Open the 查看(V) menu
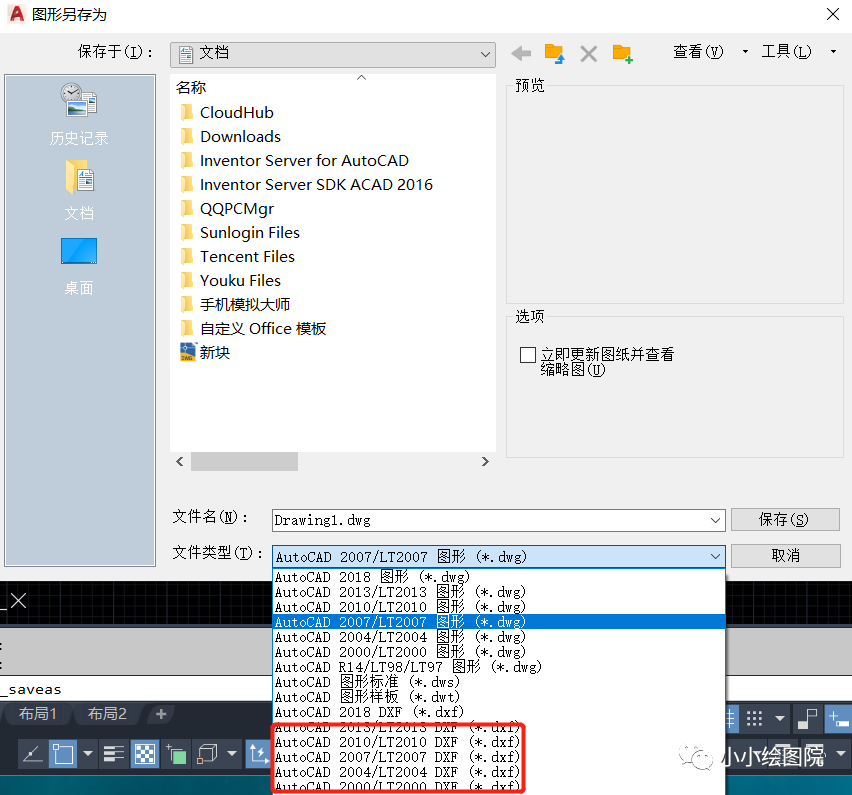 tap(710, 52)
